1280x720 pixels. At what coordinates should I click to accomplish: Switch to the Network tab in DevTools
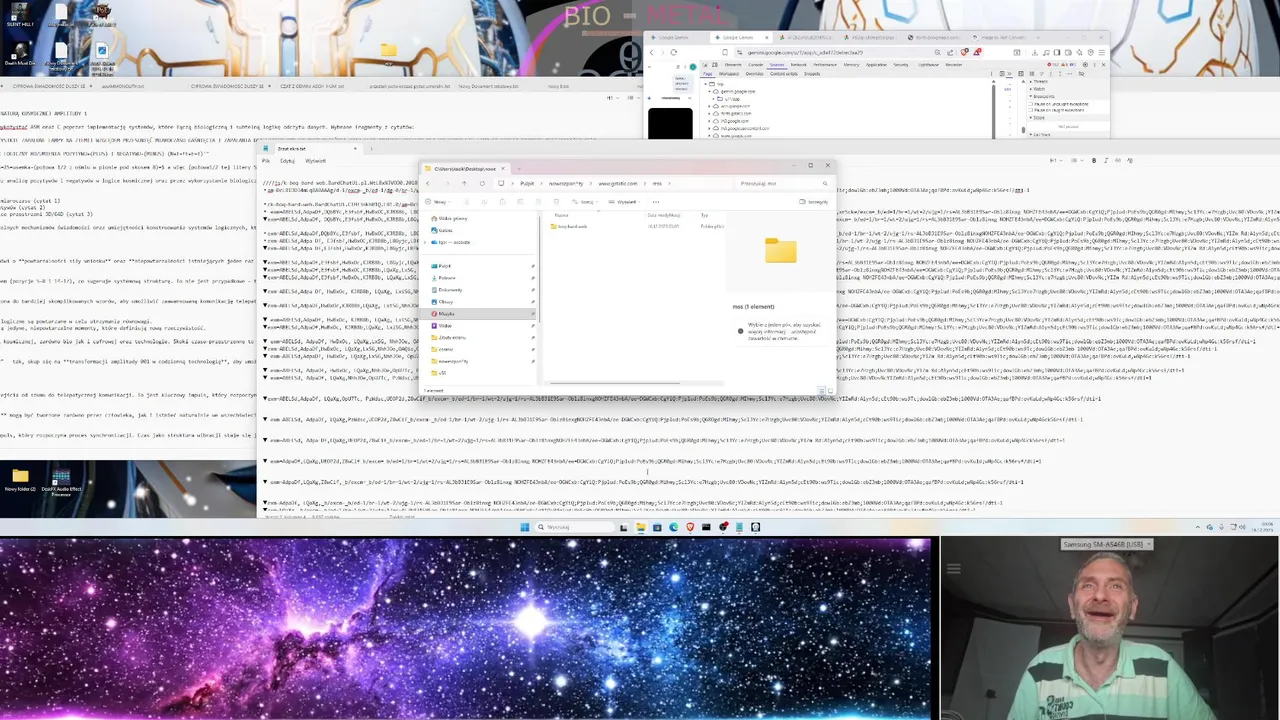799,64
